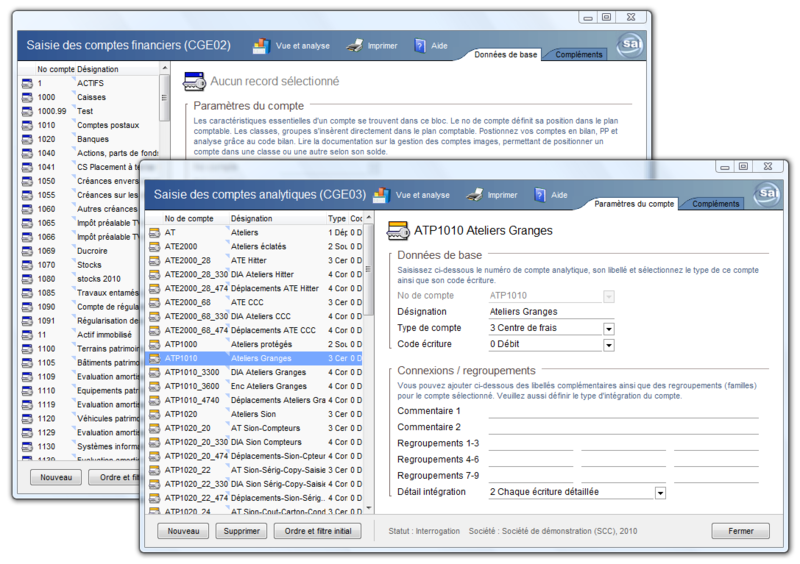Screen dimensions: 800x564
Task: Click the Aide help icon in CGE02 window
Action: (420, 45)
